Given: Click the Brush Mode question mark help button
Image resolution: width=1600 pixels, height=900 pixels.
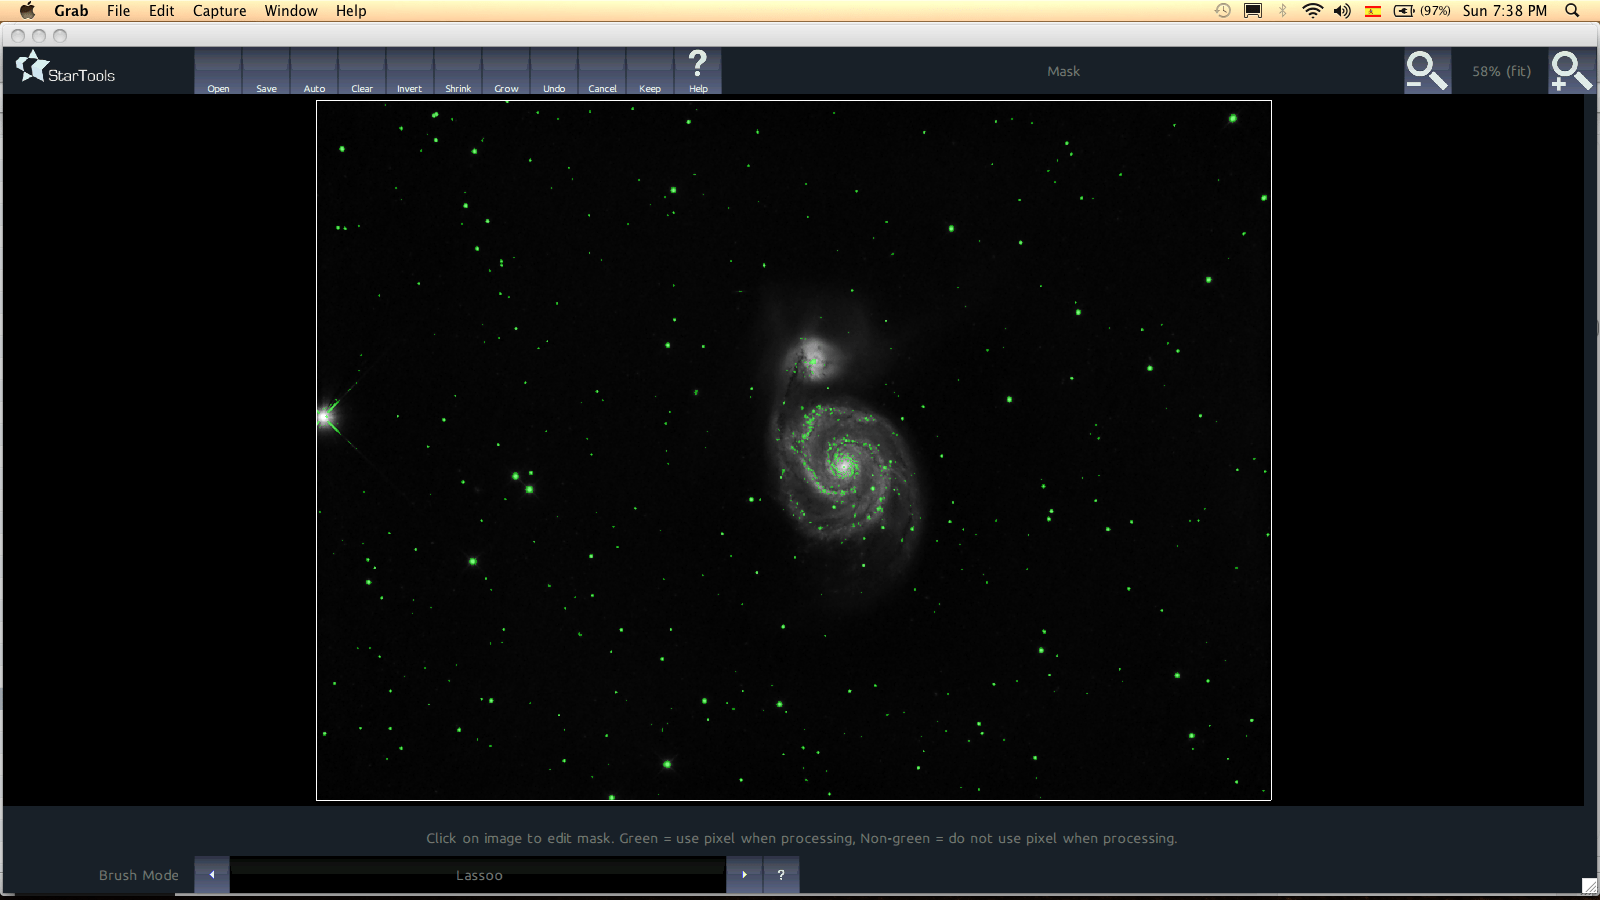Looking at the screenshot, I should tap(781, 875).
